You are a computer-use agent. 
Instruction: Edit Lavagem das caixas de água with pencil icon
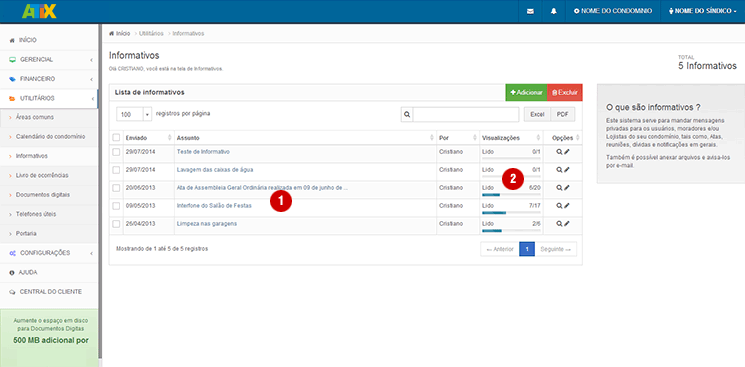[567, 170]
